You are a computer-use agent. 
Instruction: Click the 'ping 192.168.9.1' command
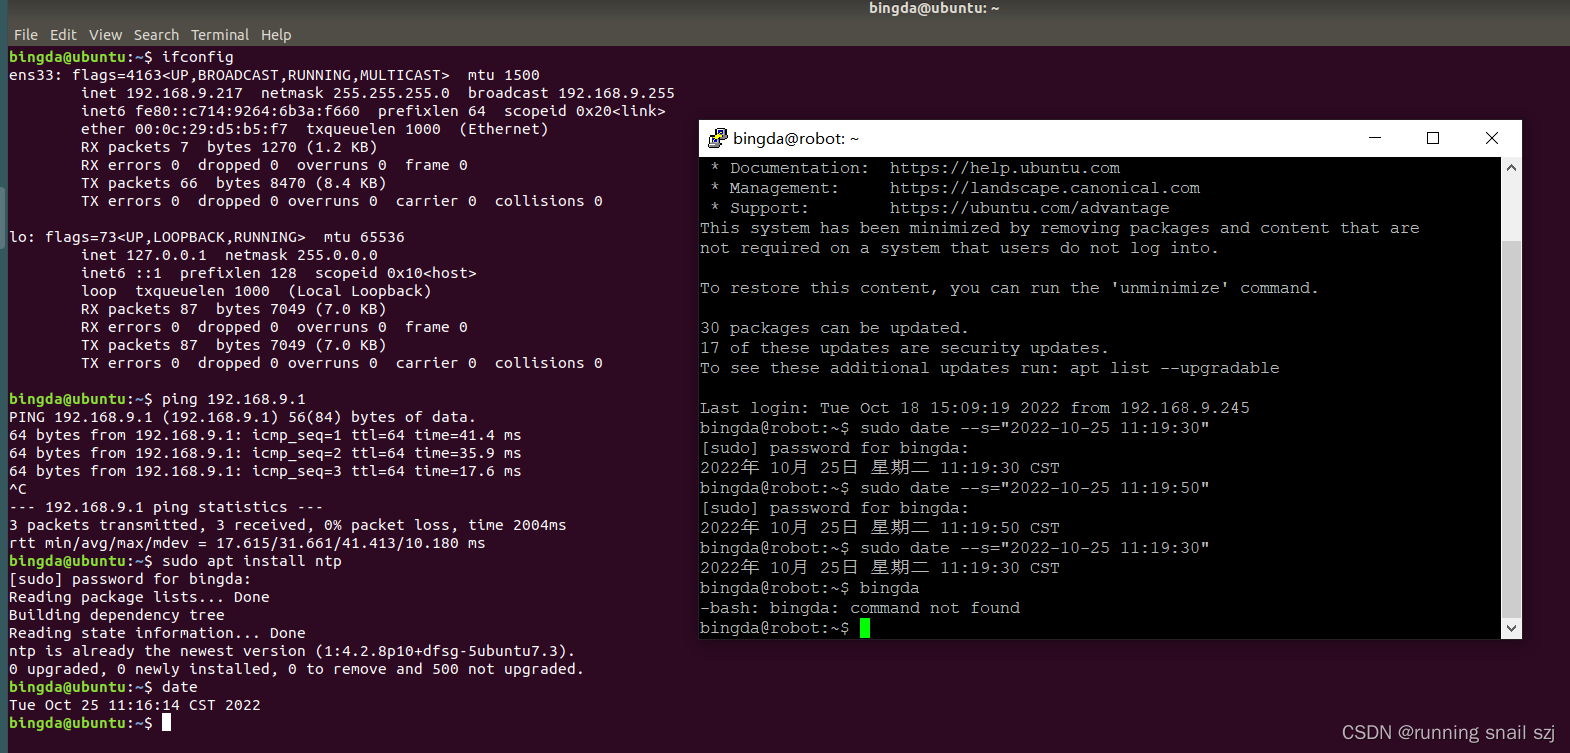tap(234, 399)
